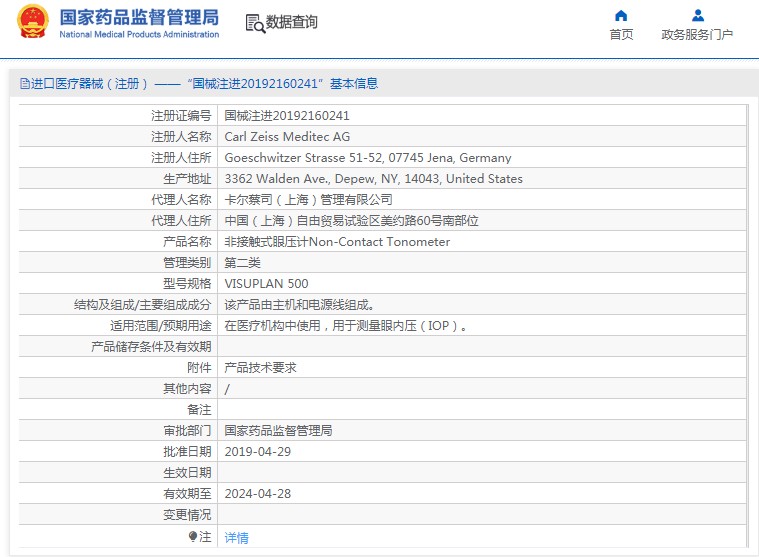Select management category 第二类 value
This screenshot has width=759, height=557.
(243, 263)
